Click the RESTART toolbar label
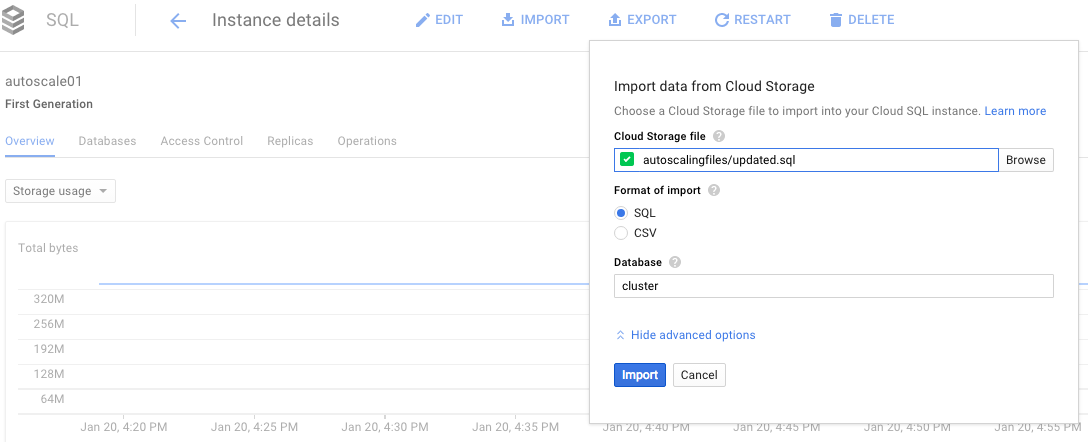The width and height of the screenshot is (1088, 442). coord(762,20)
